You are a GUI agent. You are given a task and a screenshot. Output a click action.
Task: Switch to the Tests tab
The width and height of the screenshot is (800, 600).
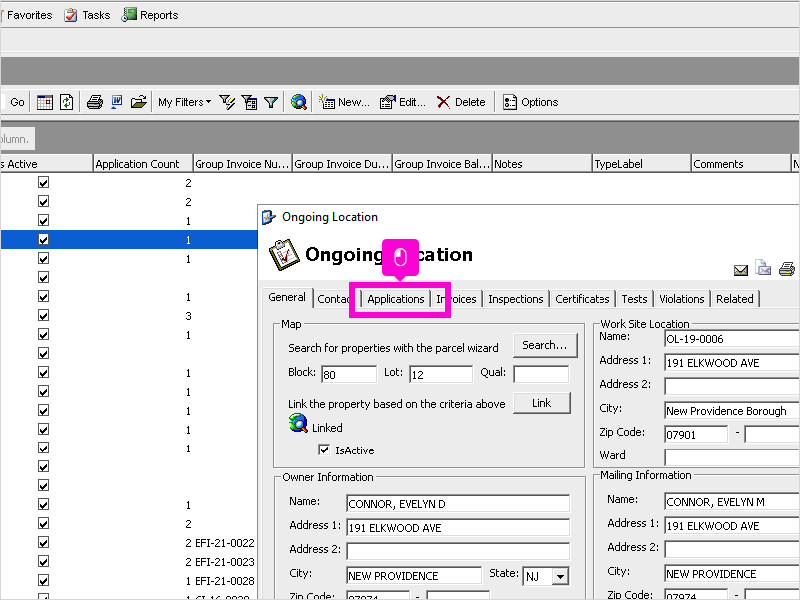(634, 299)
